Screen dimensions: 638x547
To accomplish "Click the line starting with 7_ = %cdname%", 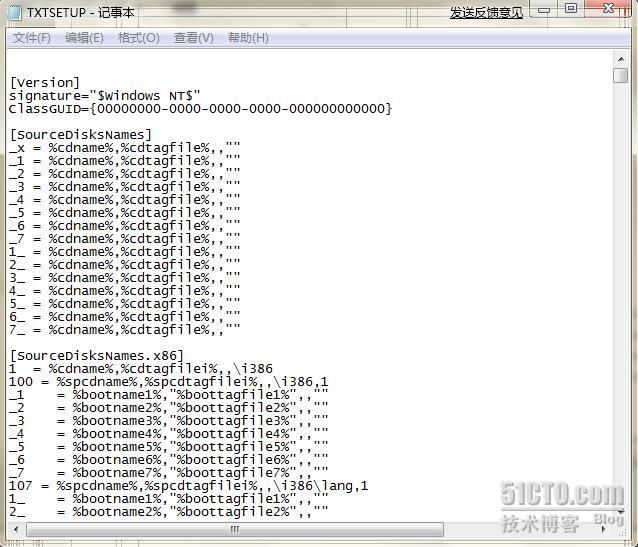I will pyautogui.click(x=125, y=330).
